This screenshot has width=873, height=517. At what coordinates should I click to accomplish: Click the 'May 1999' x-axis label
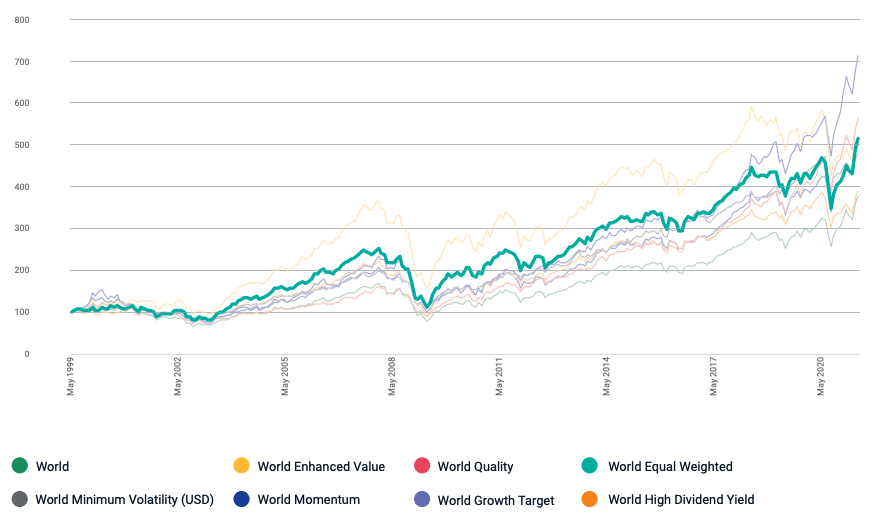pos(70,377)
